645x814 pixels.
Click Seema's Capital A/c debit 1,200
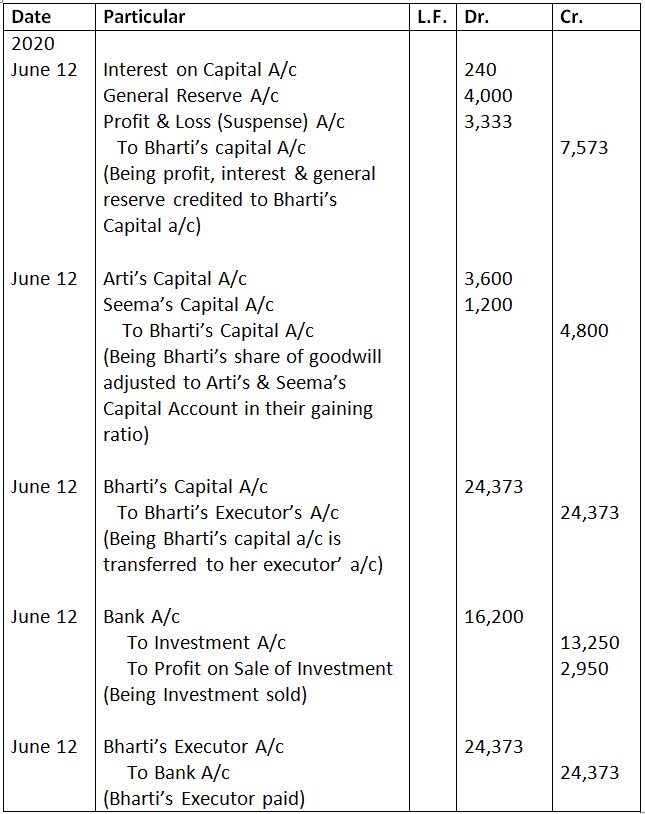pos(488,305)
